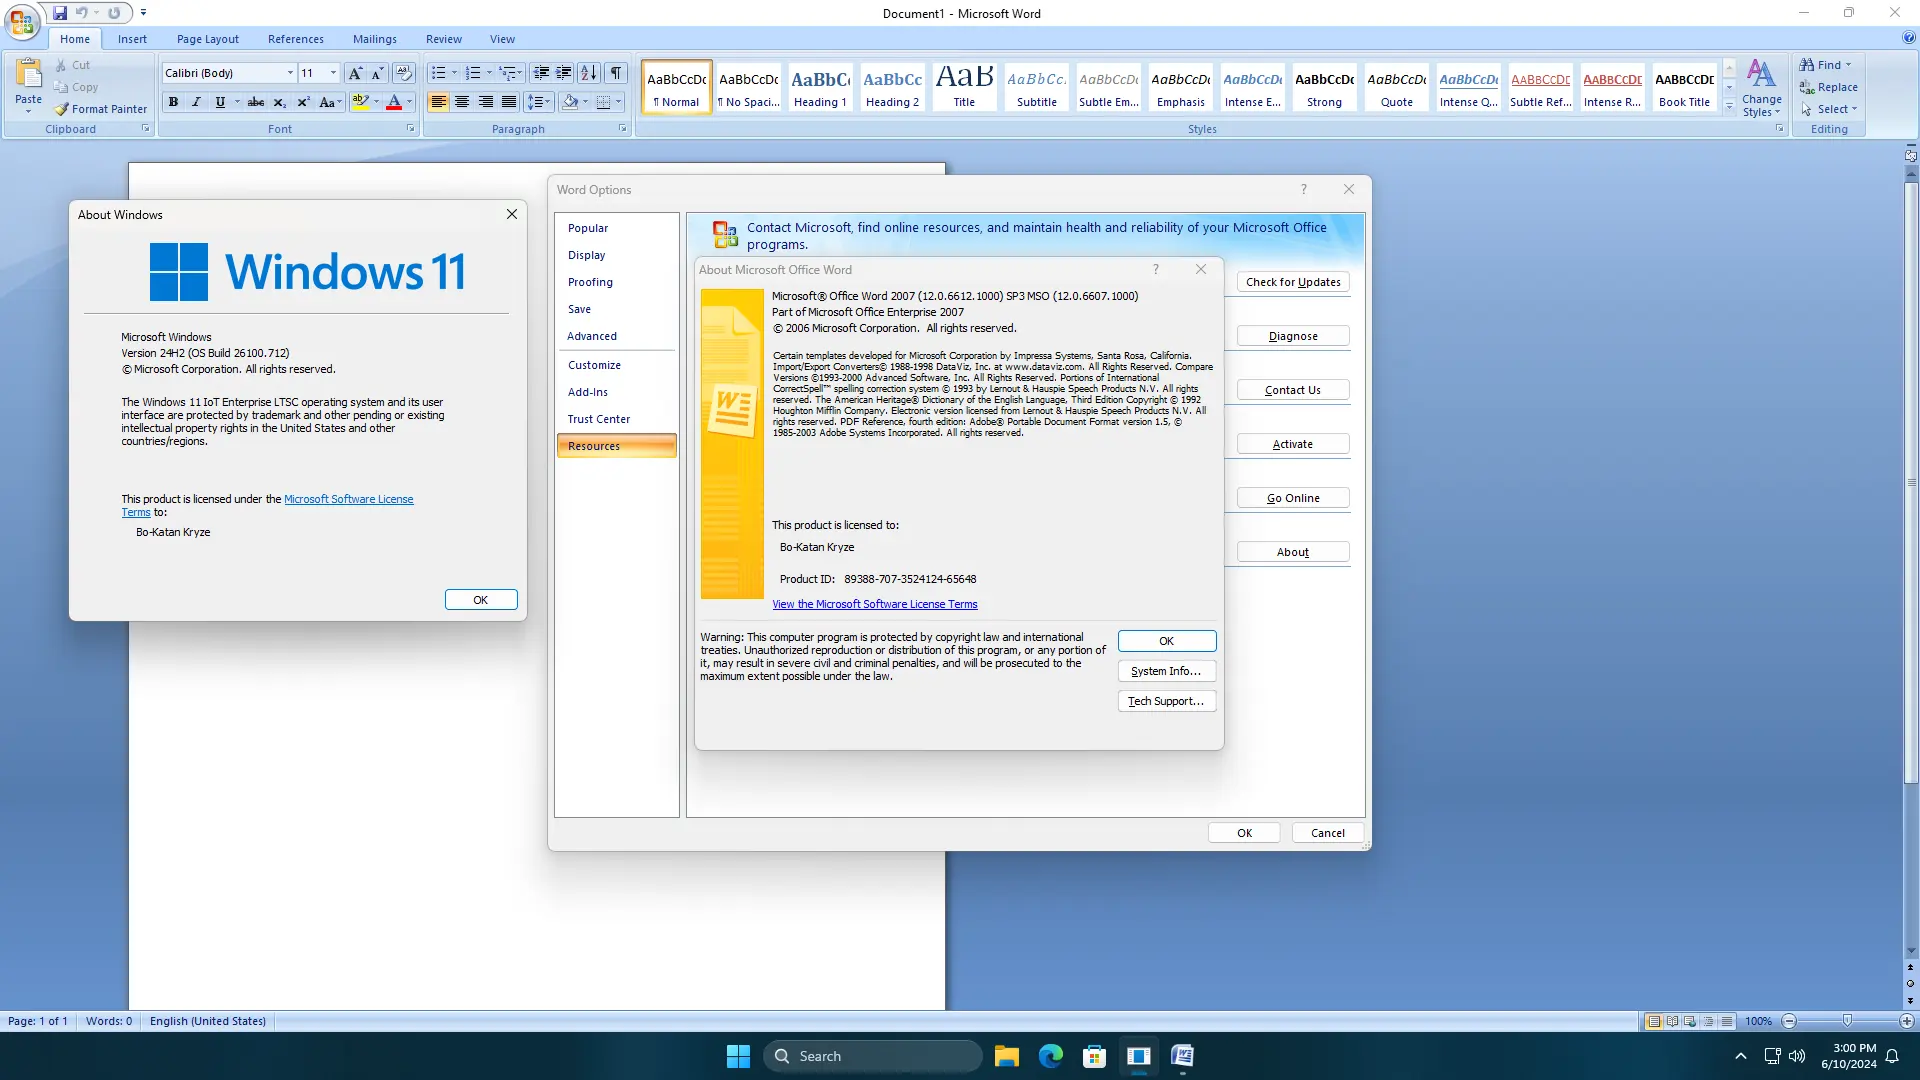Click the Format Painter tool
Screen dimensions: 1920x1080
click(x=101, y=109)
